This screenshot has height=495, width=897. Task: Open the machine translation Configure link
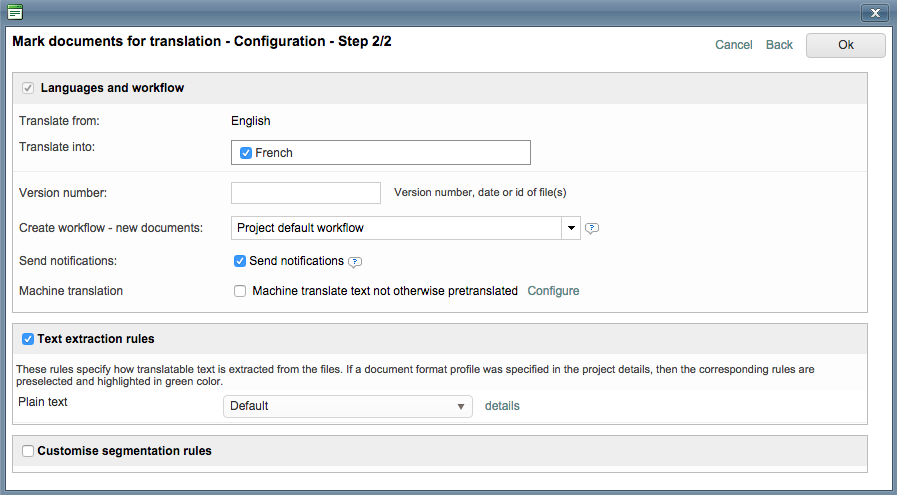point(553,291)
